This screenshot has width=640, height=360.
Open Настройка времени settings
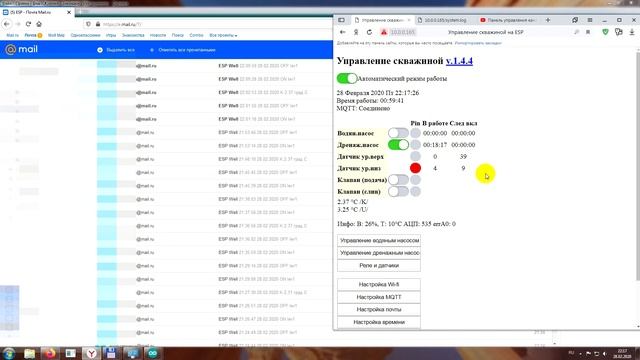pyautogui.click(x=379, y=322)
